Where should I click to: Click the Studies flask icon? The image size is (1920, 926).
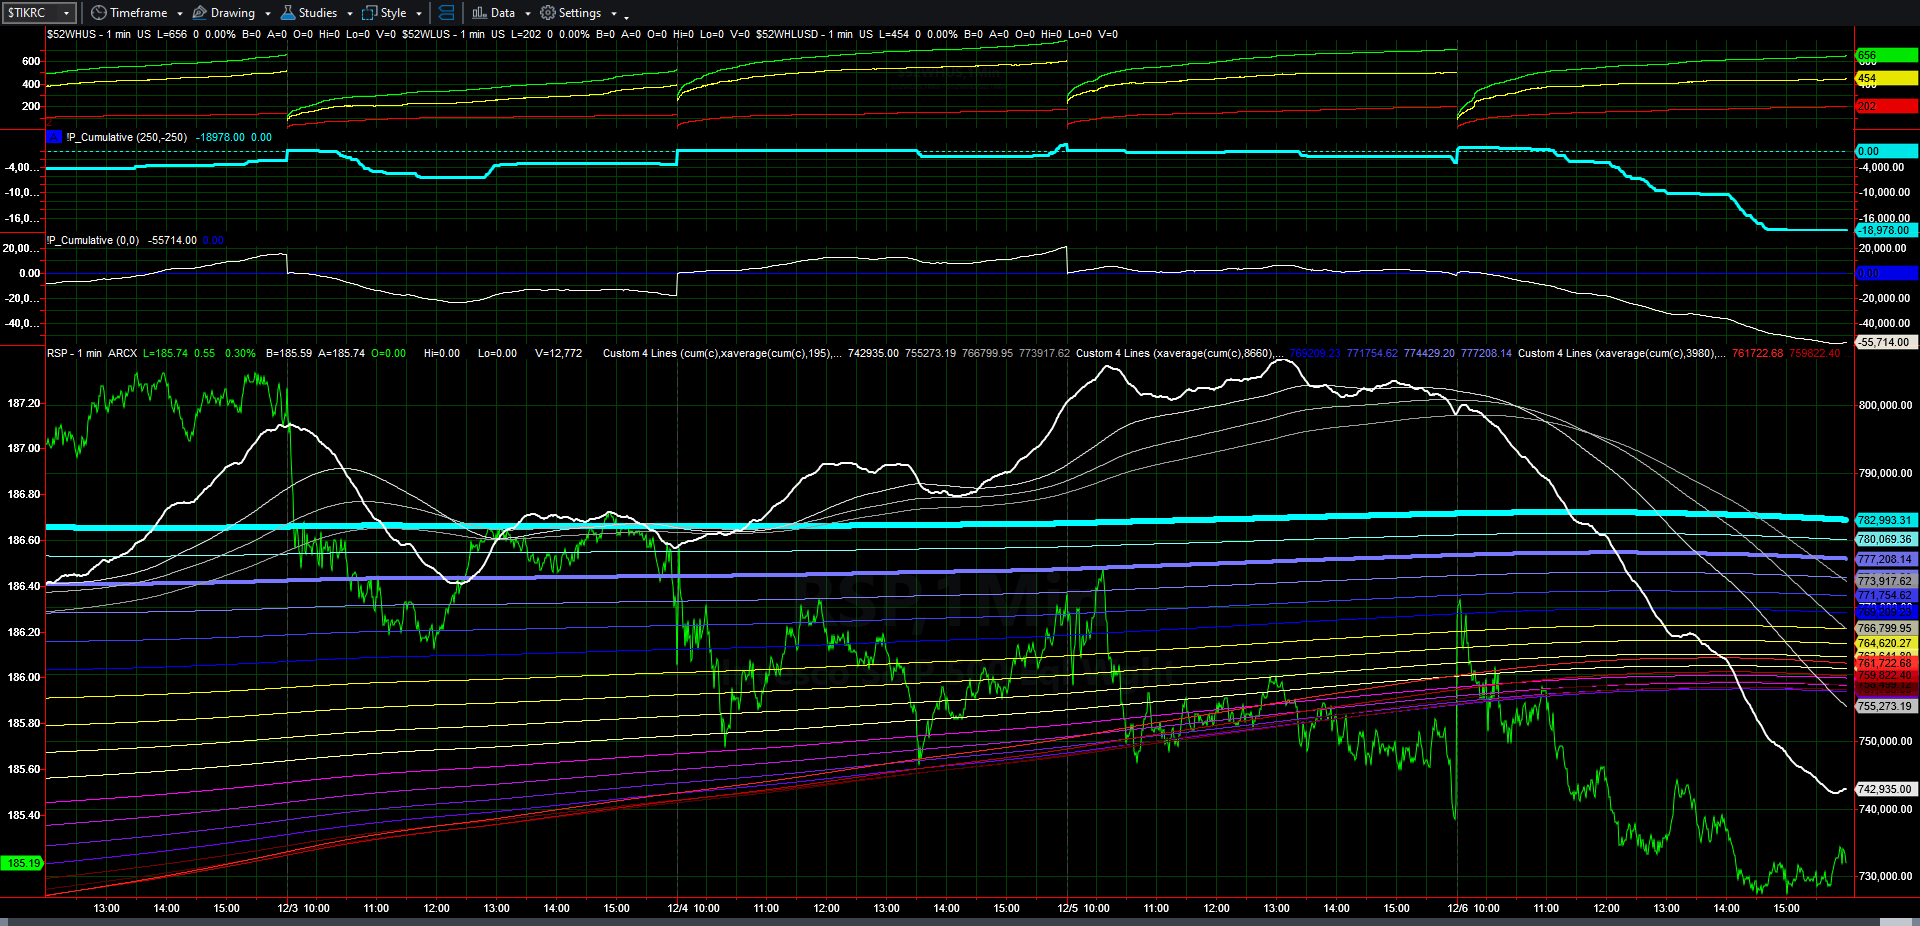pos(288,13)
